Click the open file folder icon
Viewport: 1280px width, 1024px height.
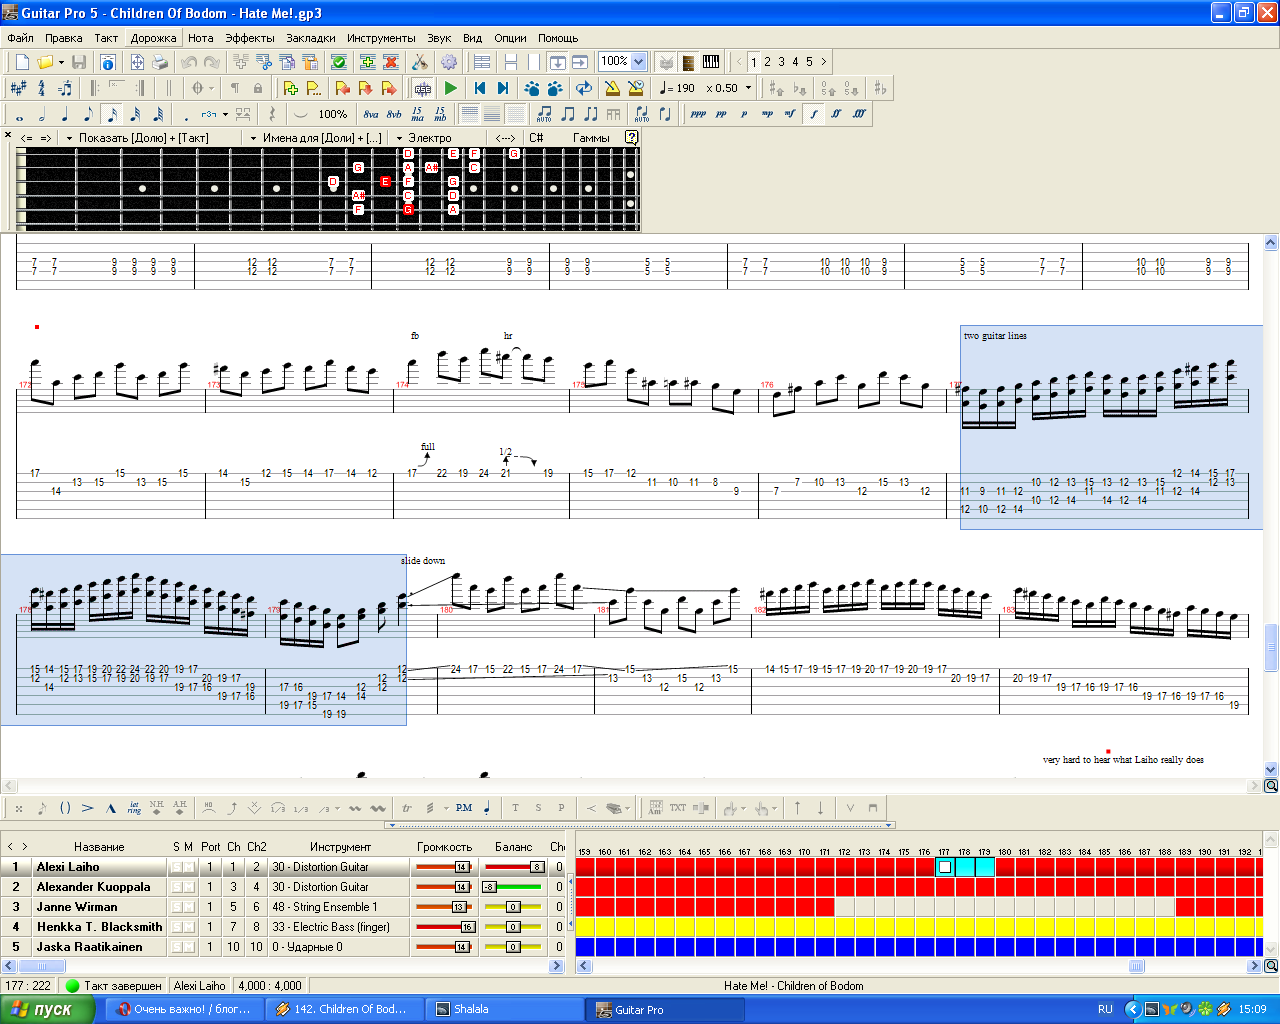45,62
